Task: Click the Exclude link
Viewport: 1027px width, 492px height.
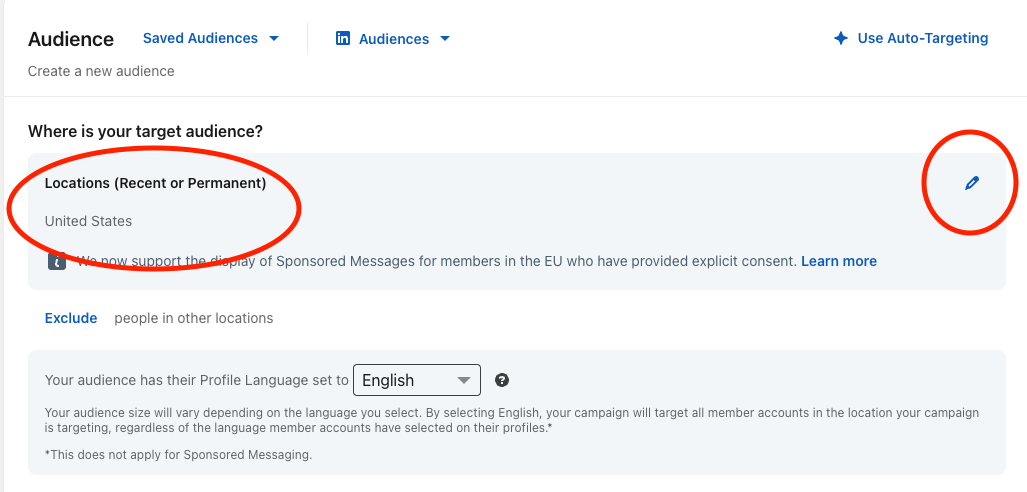Action: [x=71, y=318]
